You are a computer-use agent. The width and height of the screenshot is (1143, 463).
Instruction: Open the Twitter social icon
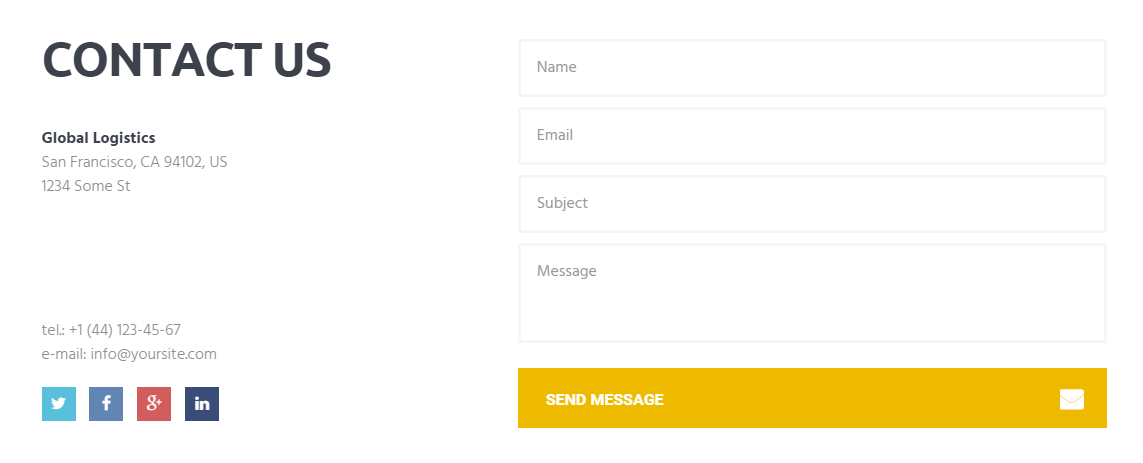pos(58,404)
